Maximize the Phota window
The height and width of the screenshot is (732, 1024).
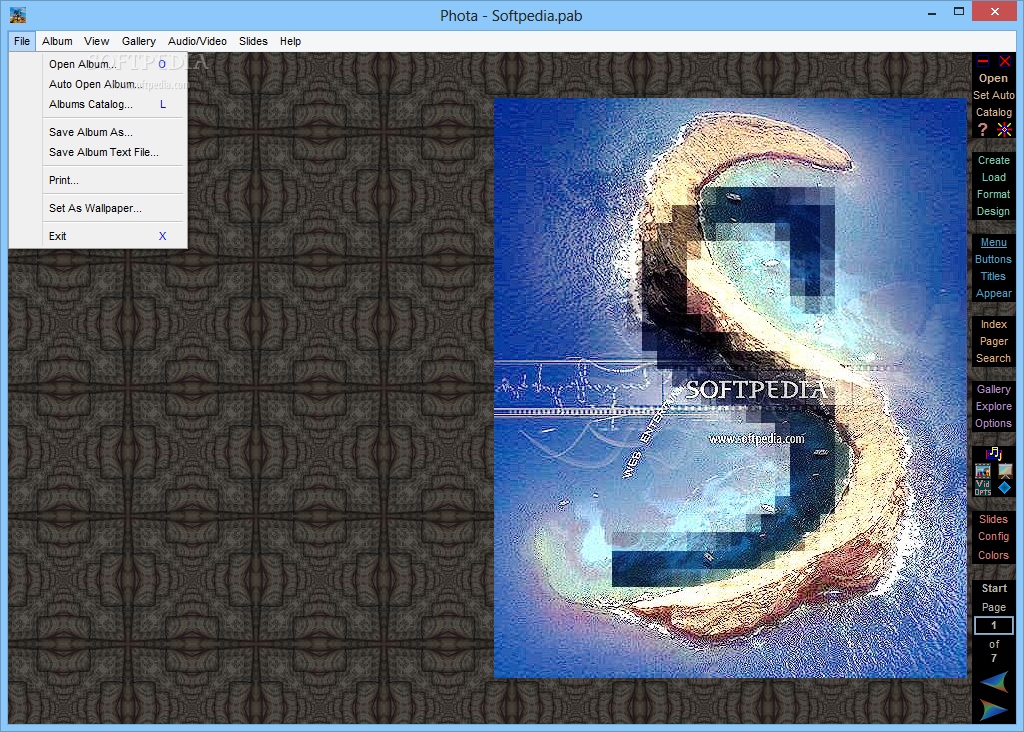click(x=959, y=12)
